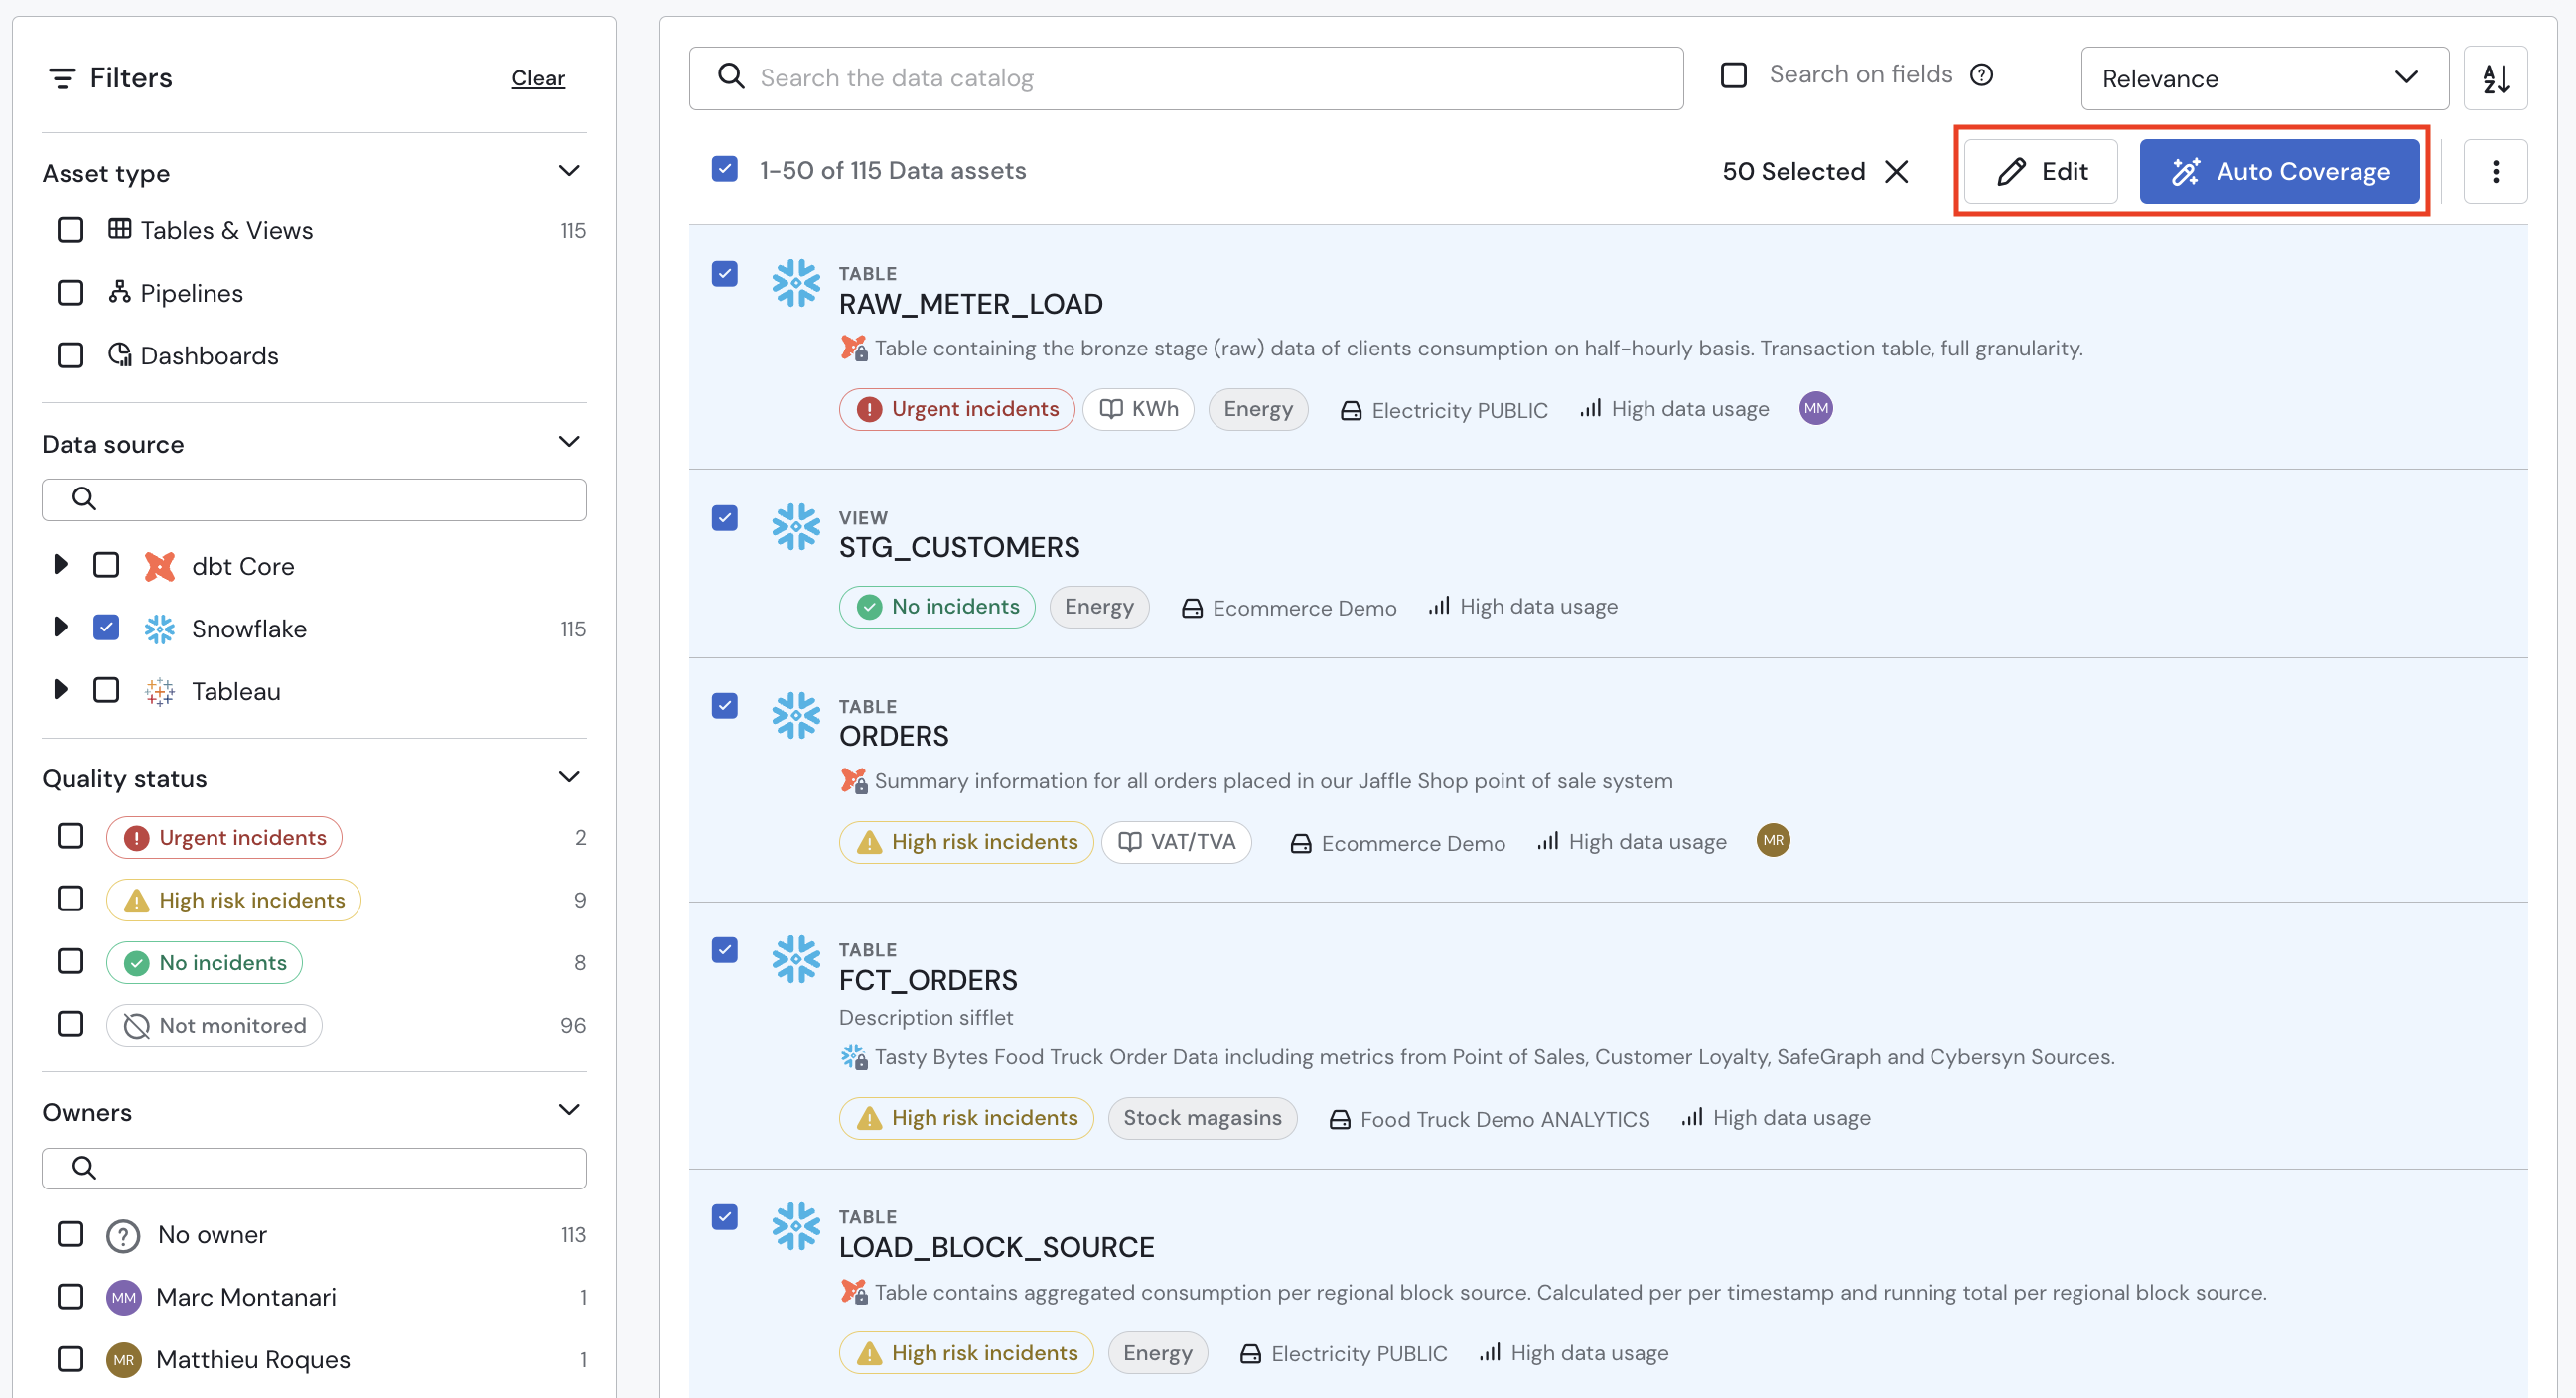Viewport: 2576px width, 1398px height.
Task: Expand the dbt Core data source tree
Action: tap(62, 565)
